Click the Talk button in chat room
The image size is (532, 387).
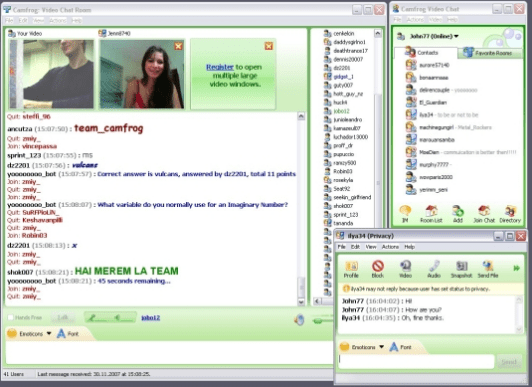63,317
